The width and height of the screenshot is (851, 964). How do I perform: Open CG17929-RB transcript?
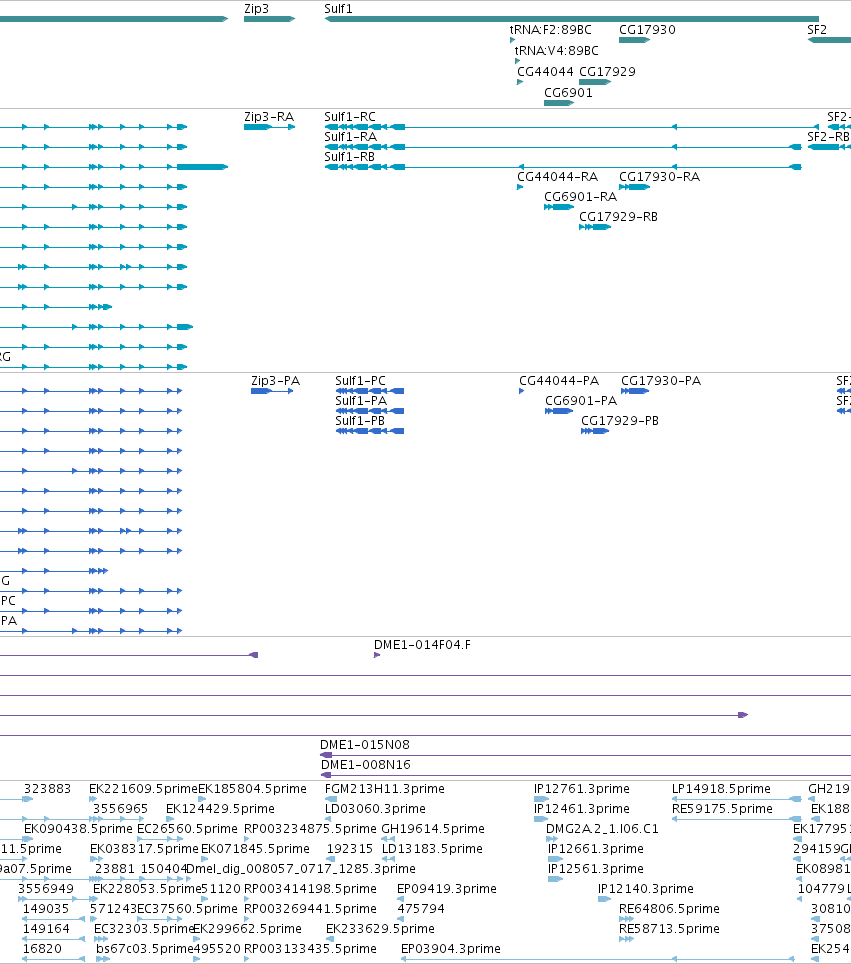coord(595,227)
